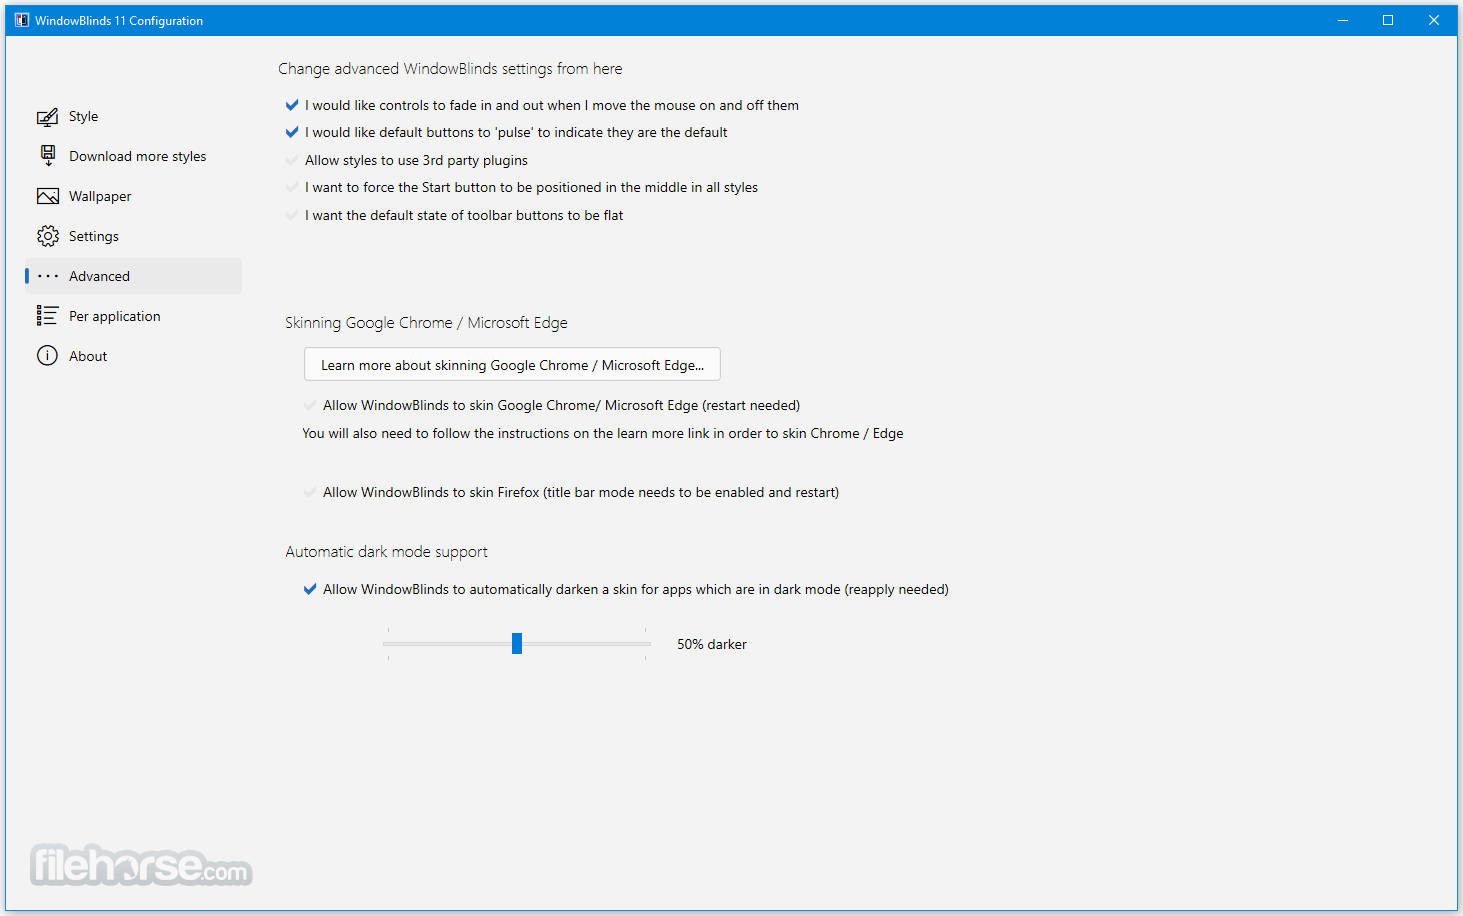This screenshot has height=916, width=1463.
Task: Minimize the WindowBlinds Configuration window
Action: tap(1343, 20)
